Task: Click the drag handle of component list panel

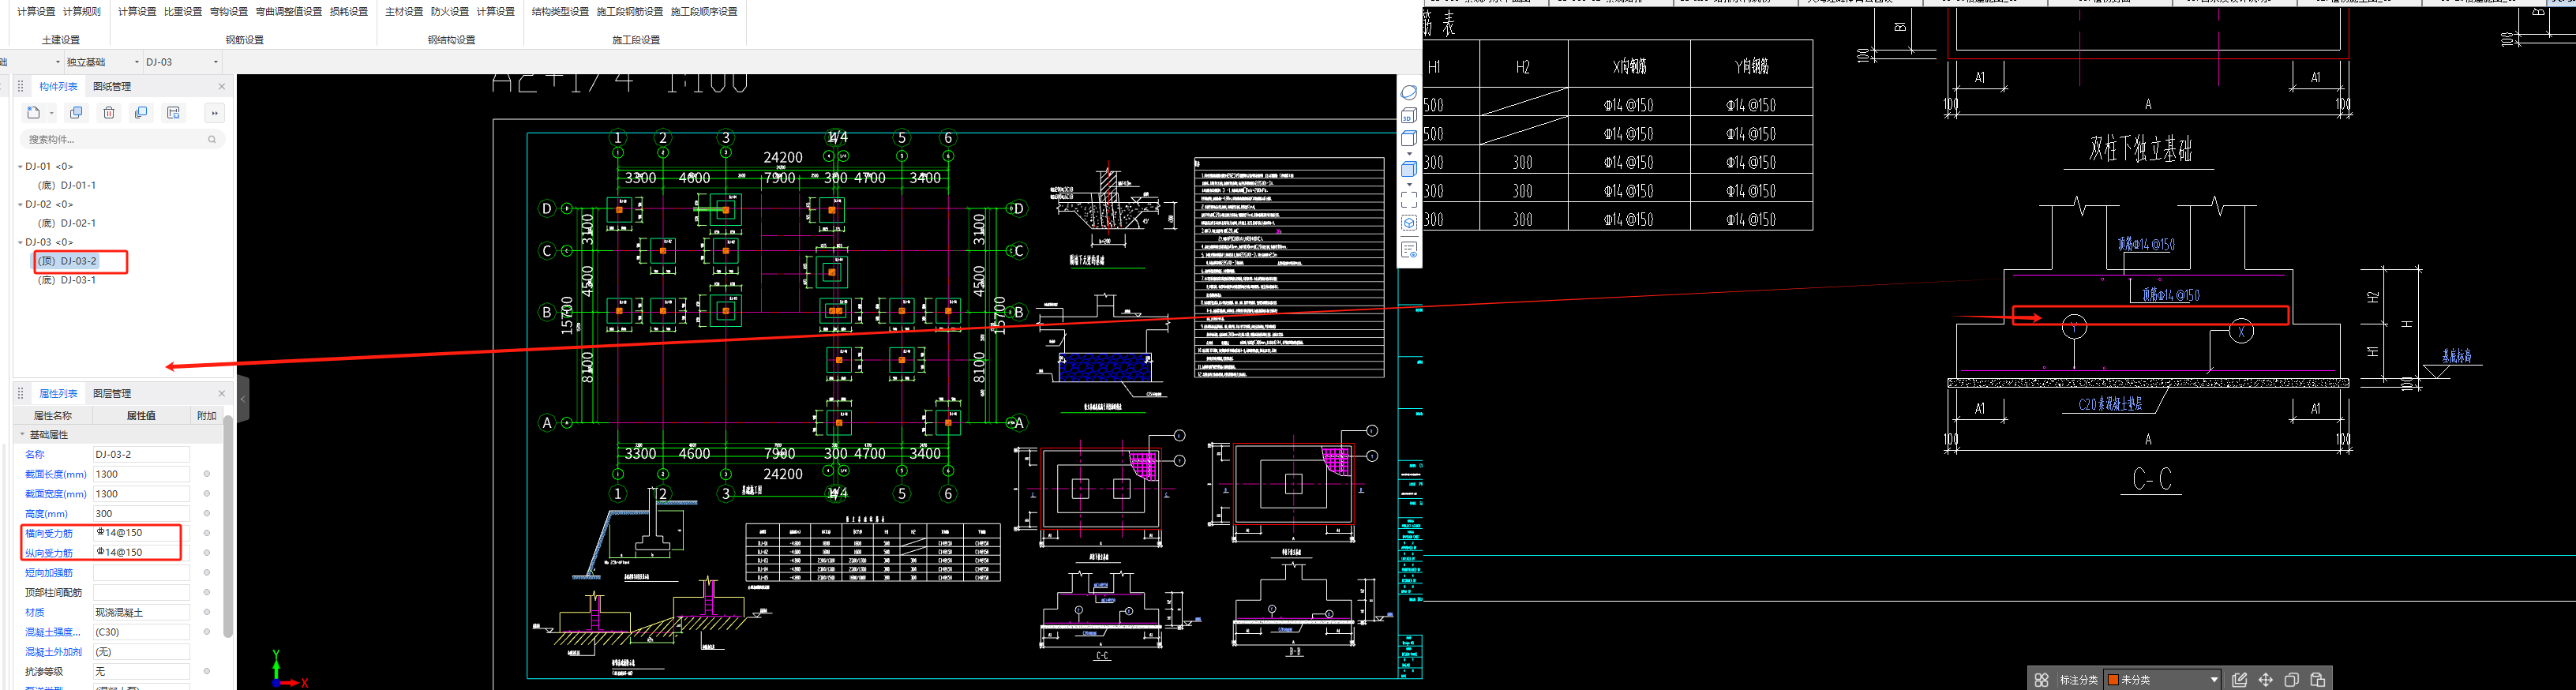Action: click(x=21, y=87)
